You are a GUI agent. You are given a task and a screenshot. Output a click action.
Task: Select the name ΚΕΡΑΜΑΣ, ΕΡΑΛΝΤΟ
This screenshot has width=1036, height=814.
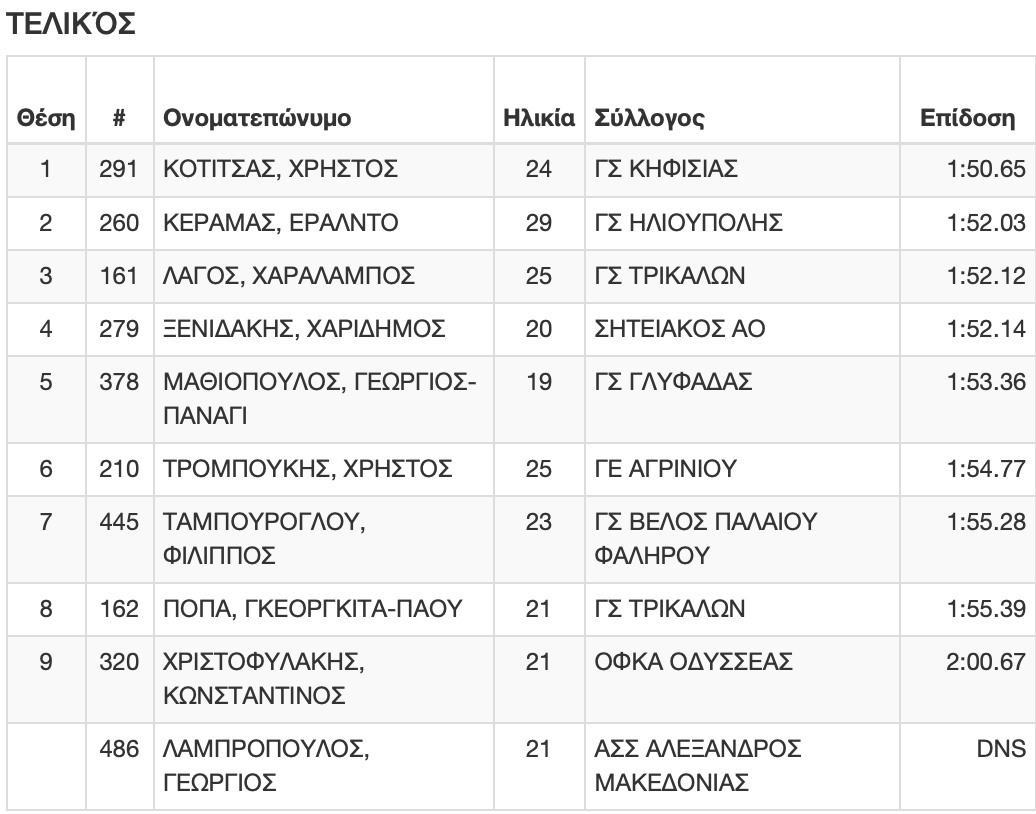tap(280, 223)
